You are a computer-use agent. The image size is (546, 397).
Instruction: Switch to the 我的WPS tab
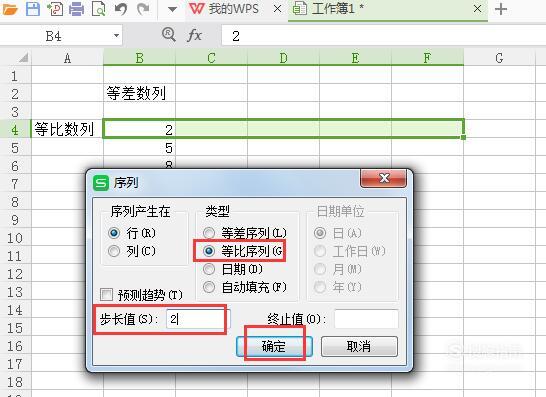pos(225,8)
